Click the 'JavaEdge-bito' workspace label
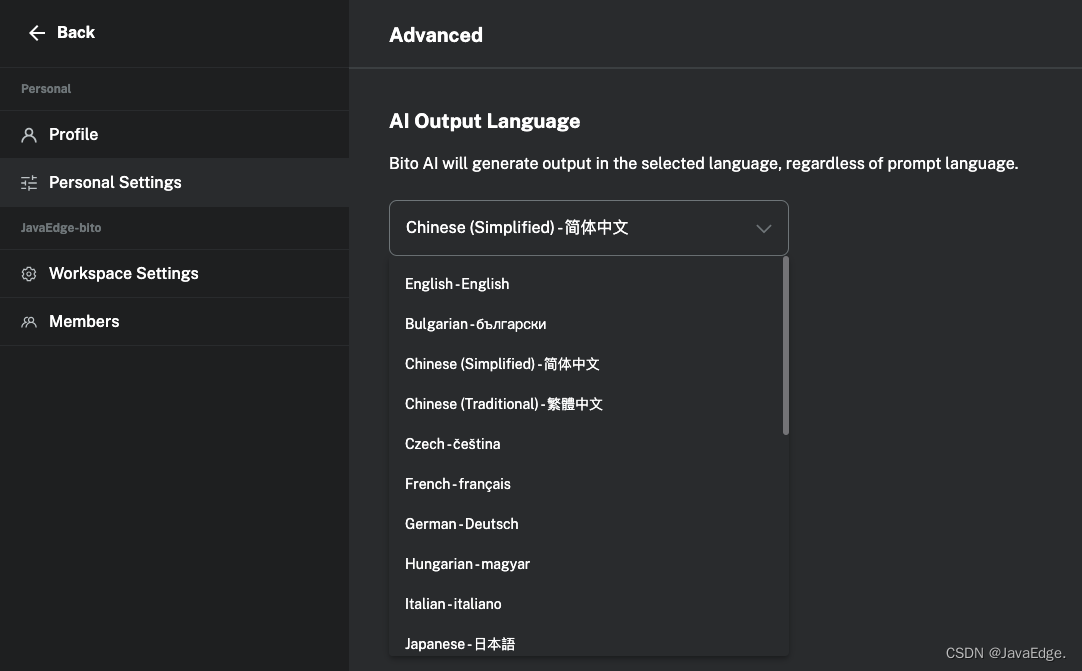1082x671 pixels. click(61, 228)
